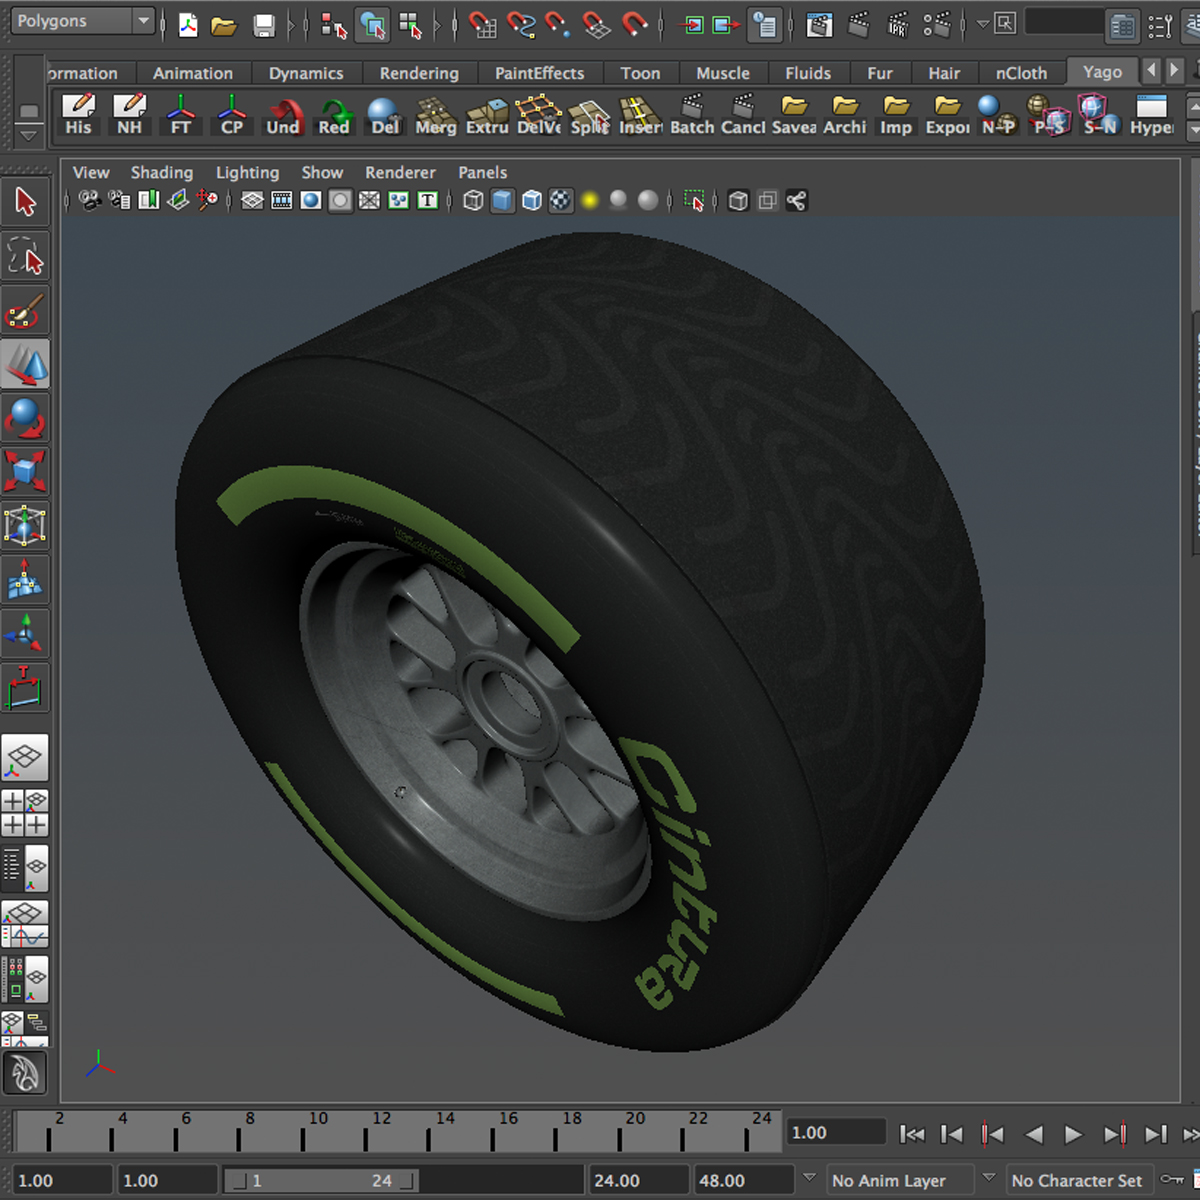Screen dimensions: 1200x1200
Task: Toggle the resolution gate
Action: click(311, 201)
